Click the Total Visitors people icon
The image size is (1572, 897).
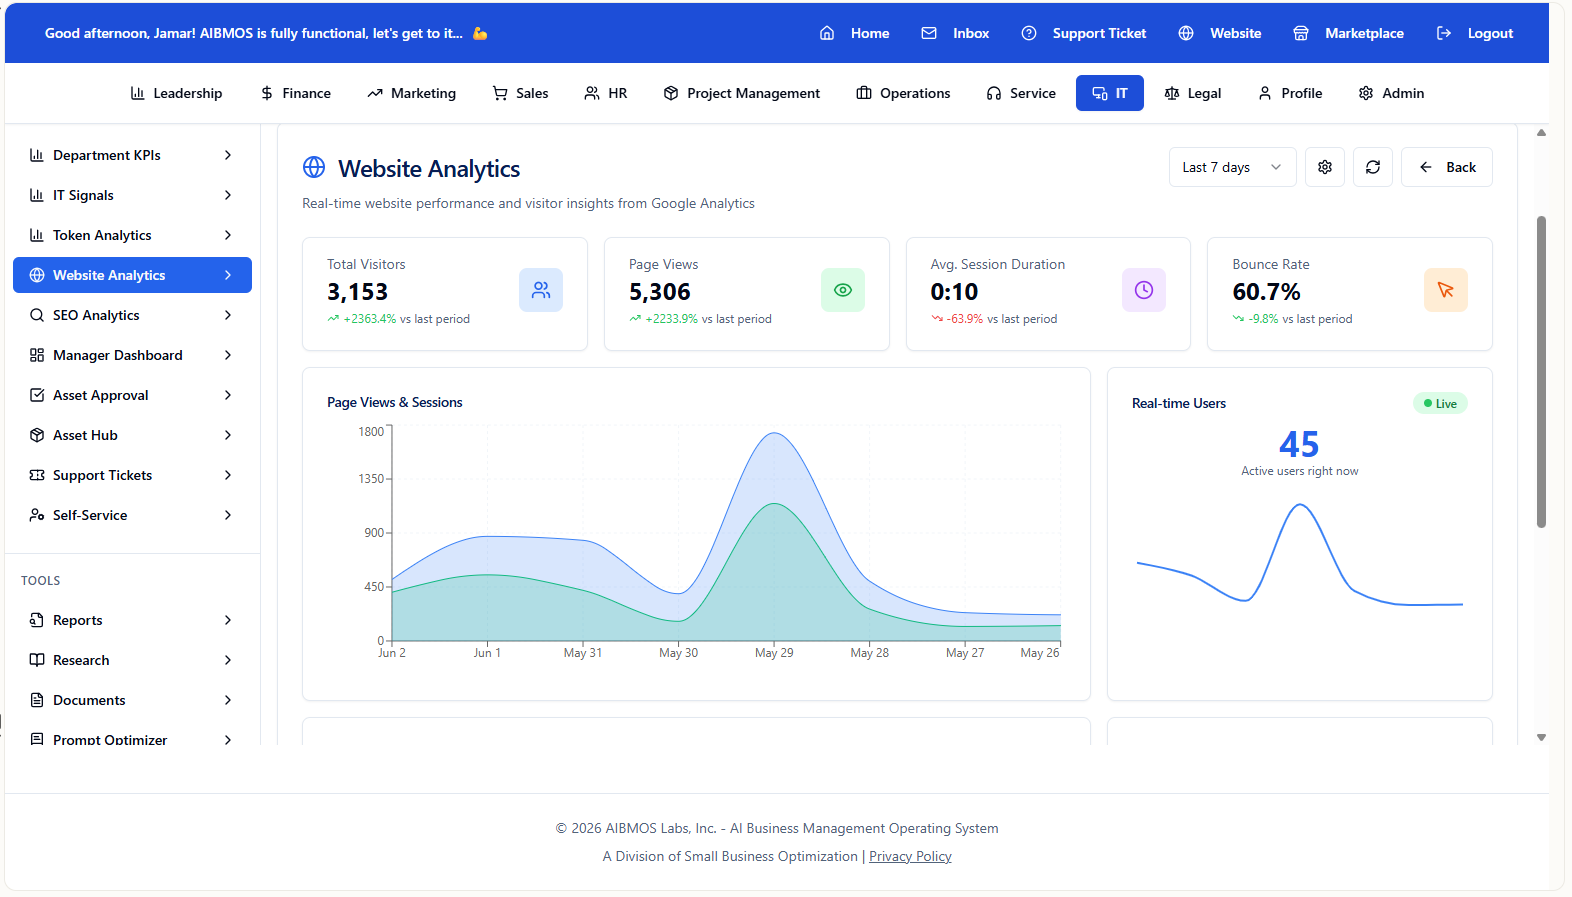(x=541, y=290)
